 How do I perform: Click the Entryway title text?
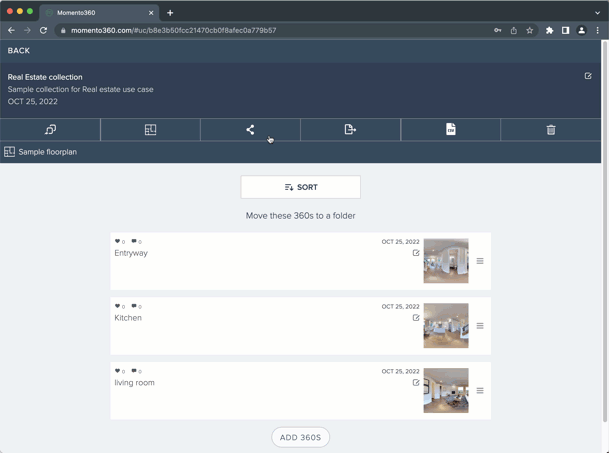coord(131,253)
